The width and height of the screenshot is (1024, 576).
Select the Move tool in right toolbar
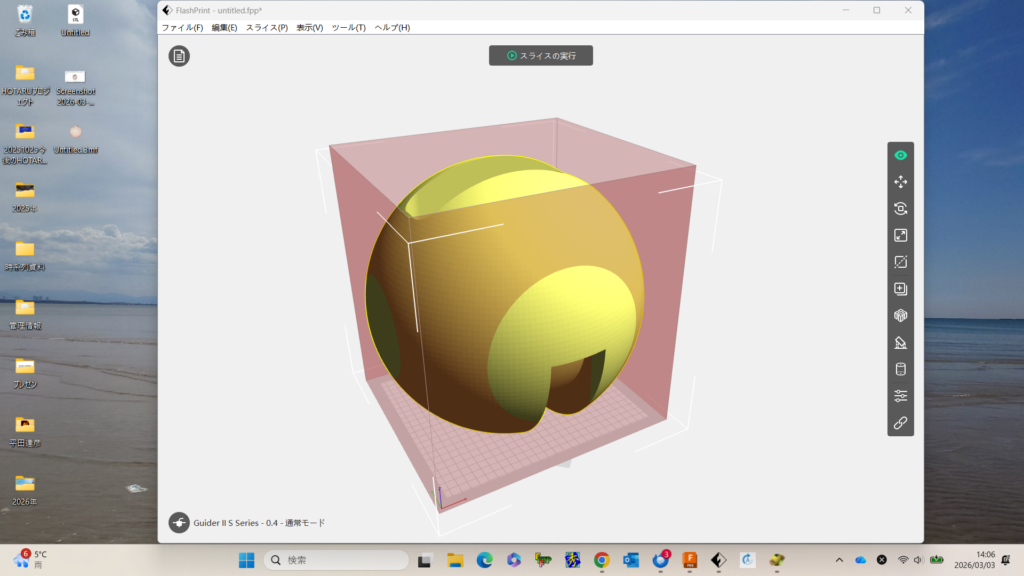(900, 182)
